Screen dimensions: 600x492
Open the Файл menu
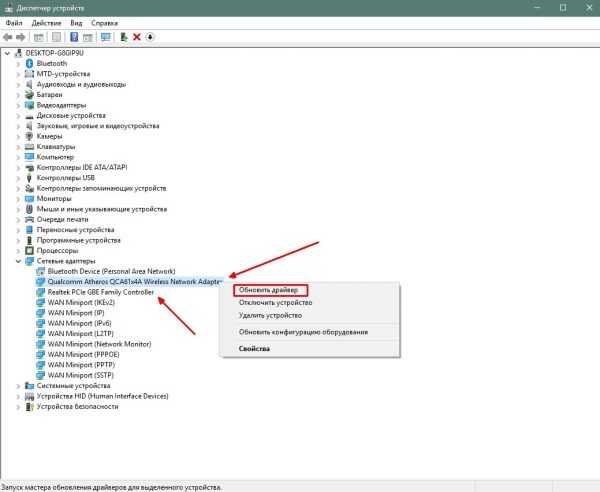tap(14, 23)
